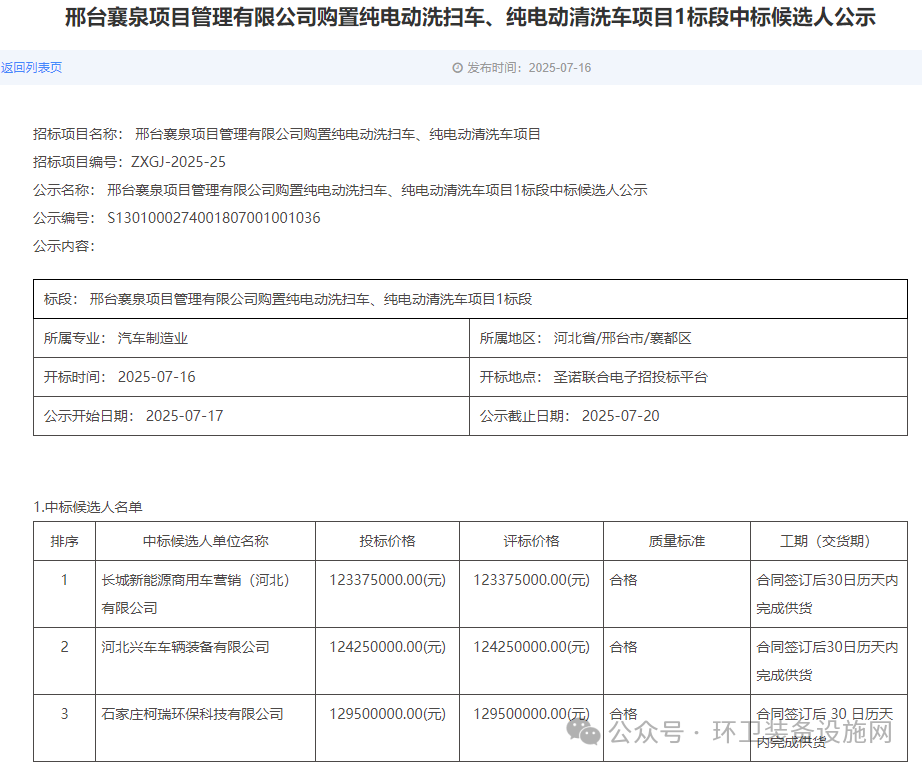Click delivery term of second candidate row

coord(829,661)
